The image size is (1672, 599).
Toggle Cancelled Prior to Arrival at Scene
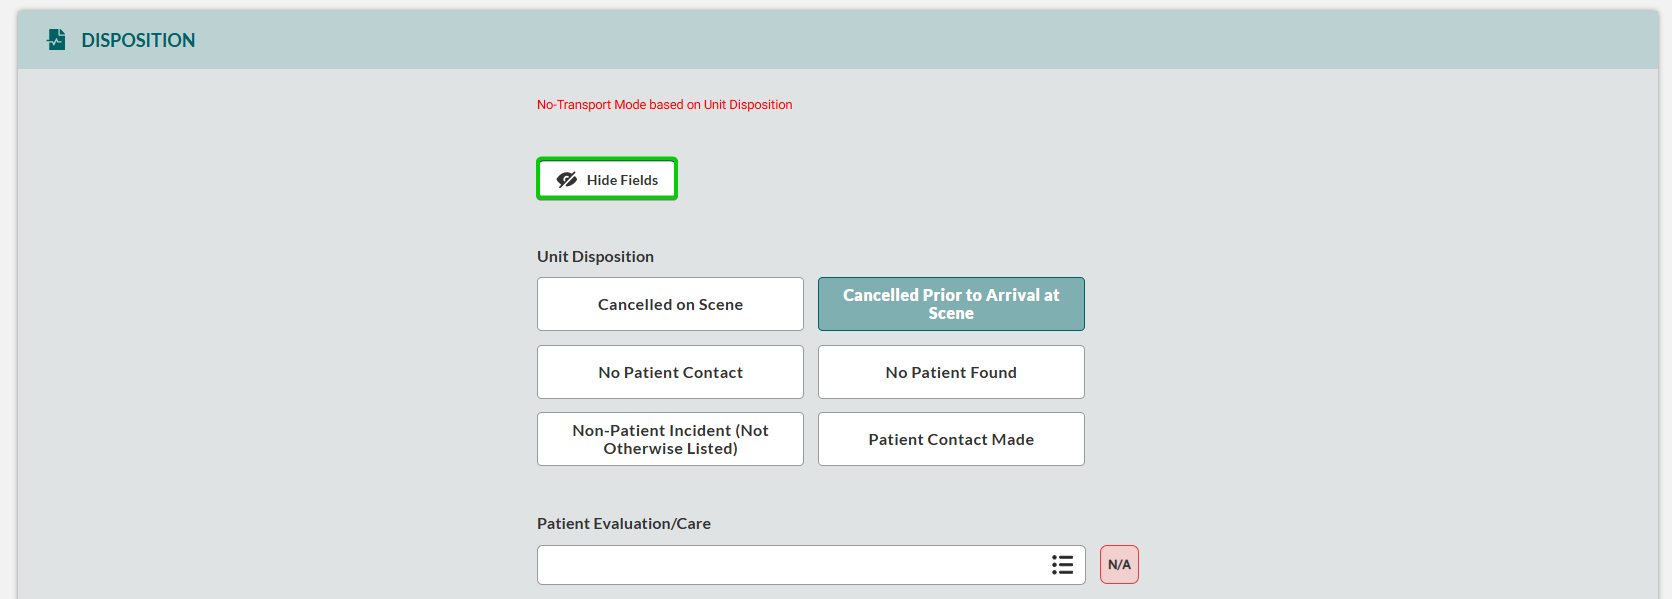(951, 304)
